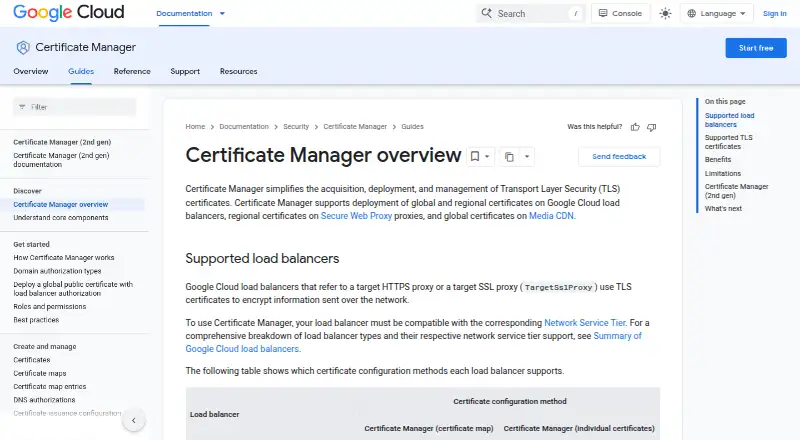Open the Media CDN link
This screenshot has width=800, height=440.
pyautogui.click(x=551, y=216)
